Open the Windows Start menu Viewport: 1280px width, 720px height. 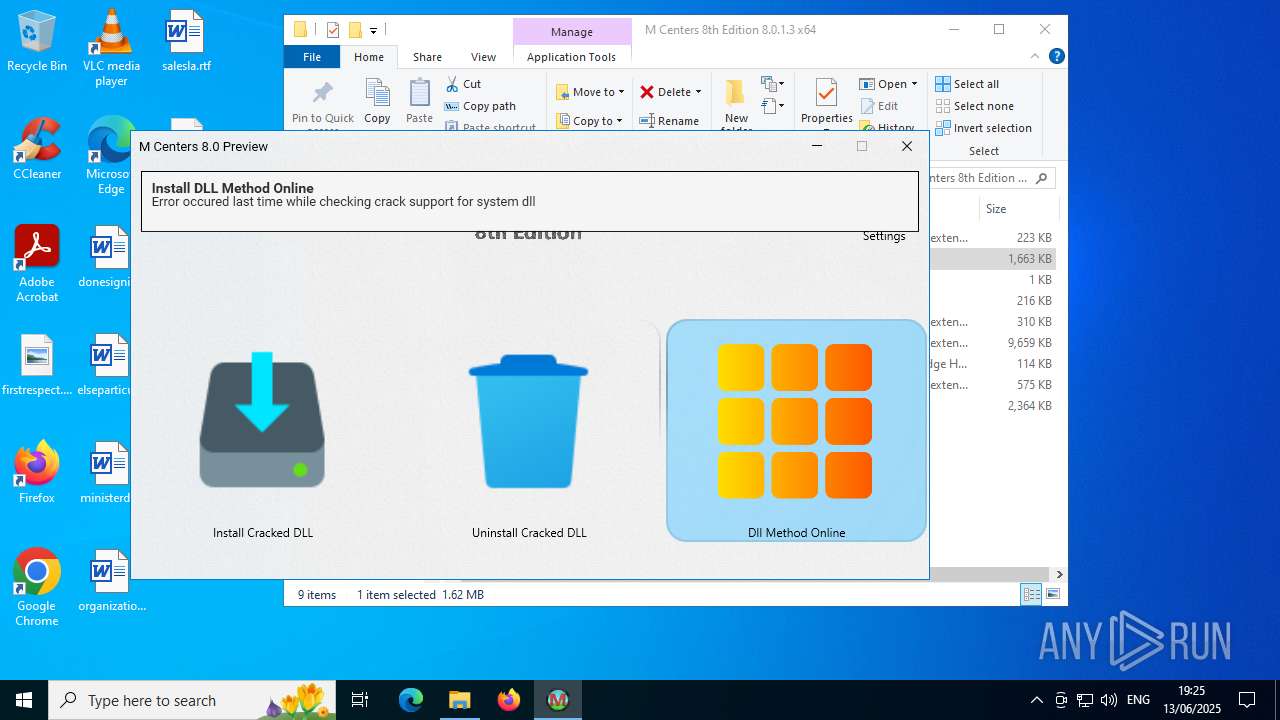[24, 700]
